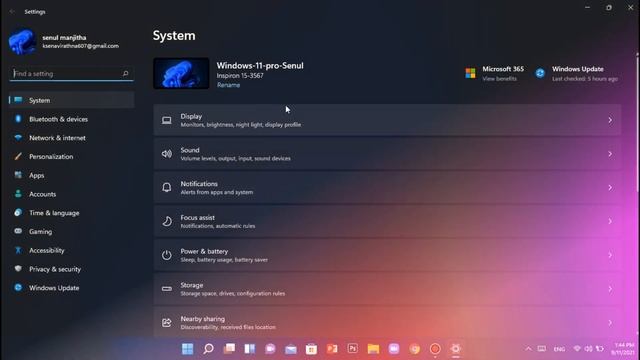
Task: Click the Sound speaker icon
Action: pos(167,154)
